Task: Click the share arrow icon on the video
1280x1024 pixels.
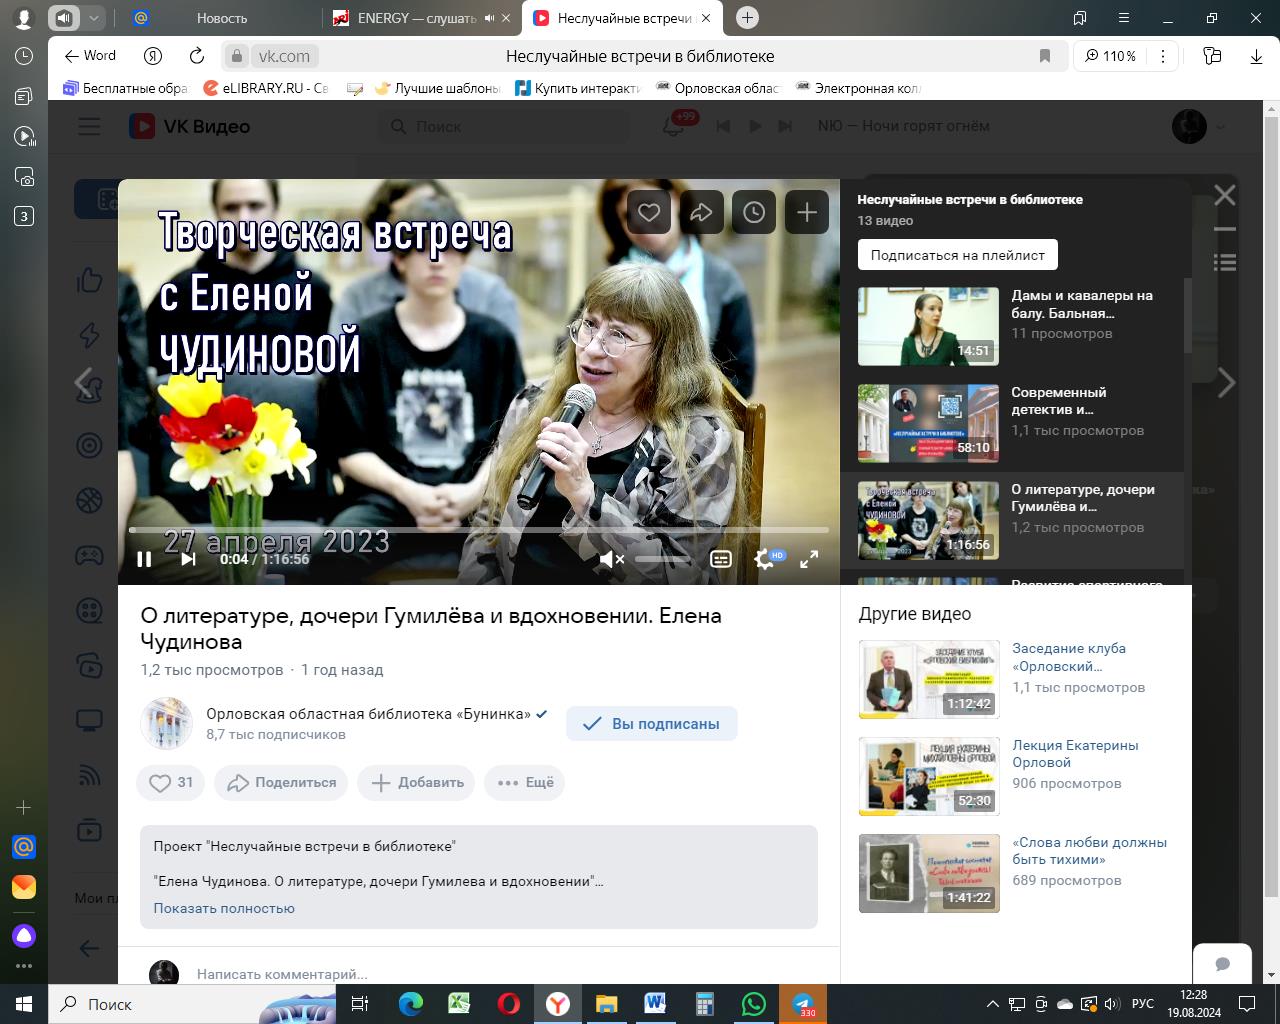Action: pos(701,212)
